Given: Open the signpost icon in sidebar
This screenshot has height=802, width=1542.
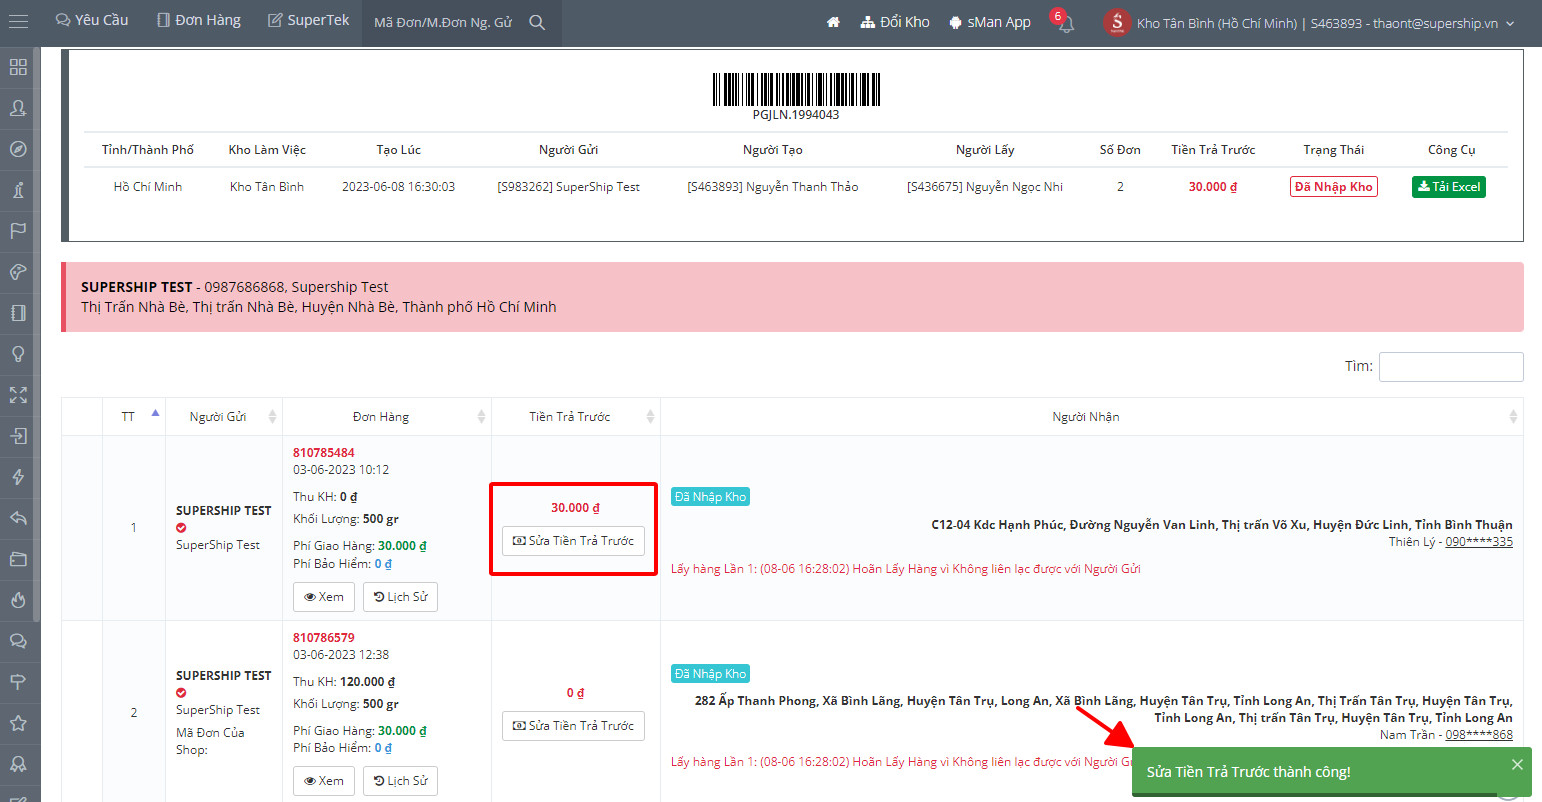Looking at the screenshot, I should pyautogui.click(x=18, y=682).
